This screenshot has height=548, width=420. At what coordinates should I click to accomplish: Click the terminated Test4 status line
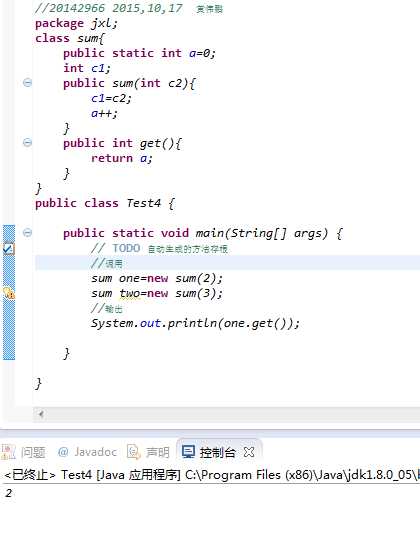coord(211,475)
